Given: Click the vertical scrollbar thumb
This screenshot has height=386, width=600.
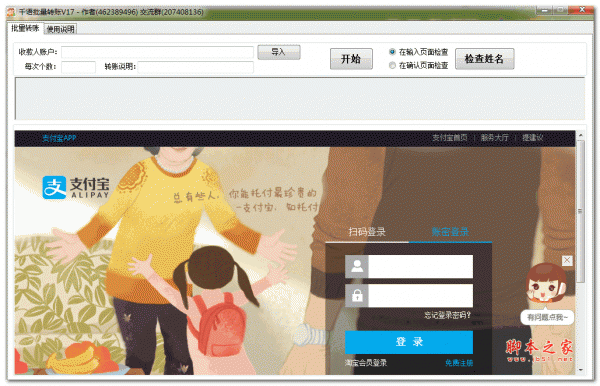Looking at the screenshot, I should point(580,211).
